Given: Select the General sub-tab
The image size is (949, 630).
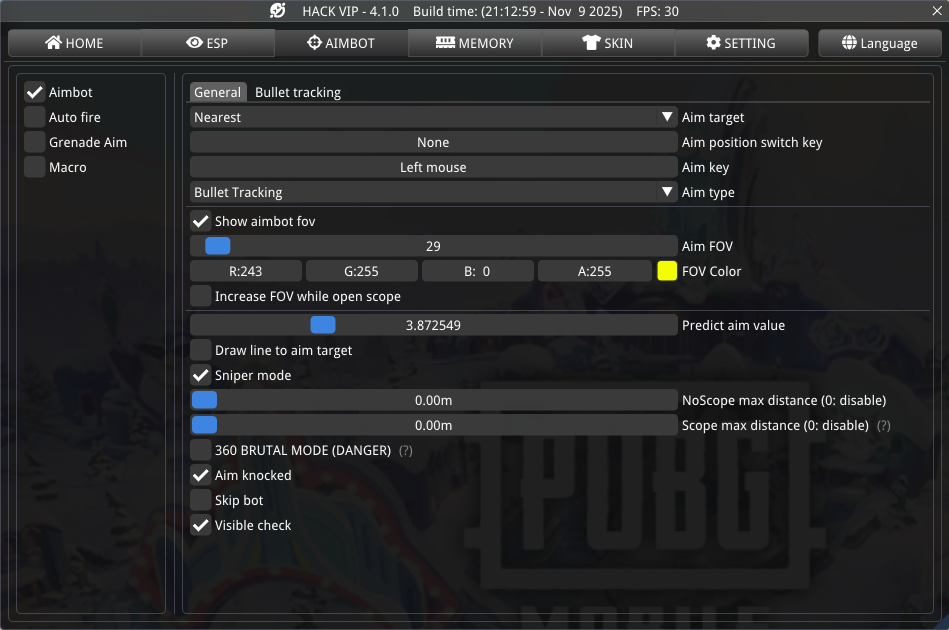Looking at the screenshot, I should (x=217, y=92).
